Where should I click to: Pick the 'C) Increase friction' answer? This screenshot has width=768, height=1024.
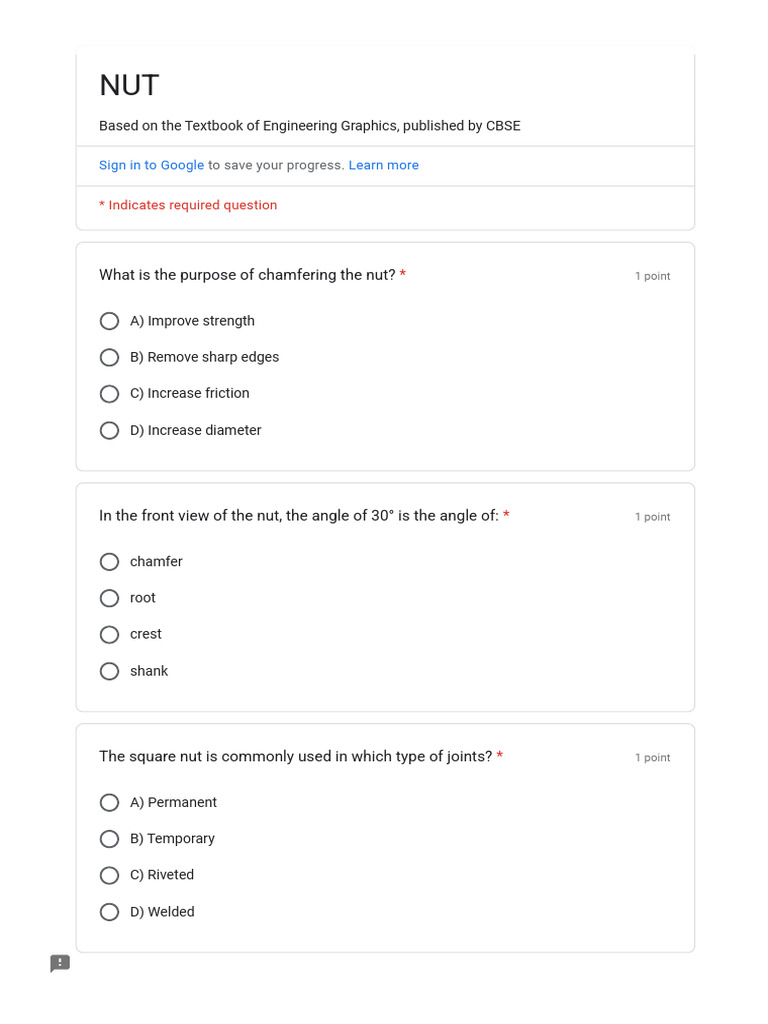(109, 394)
